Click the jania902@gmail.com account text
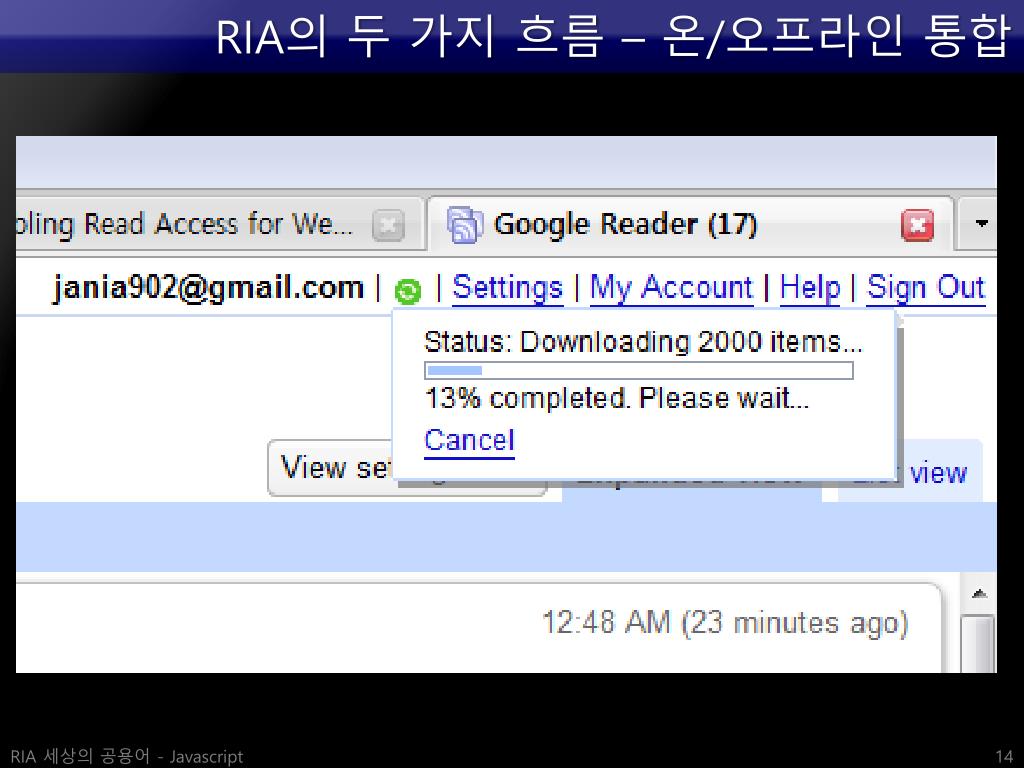 point(208,288)
